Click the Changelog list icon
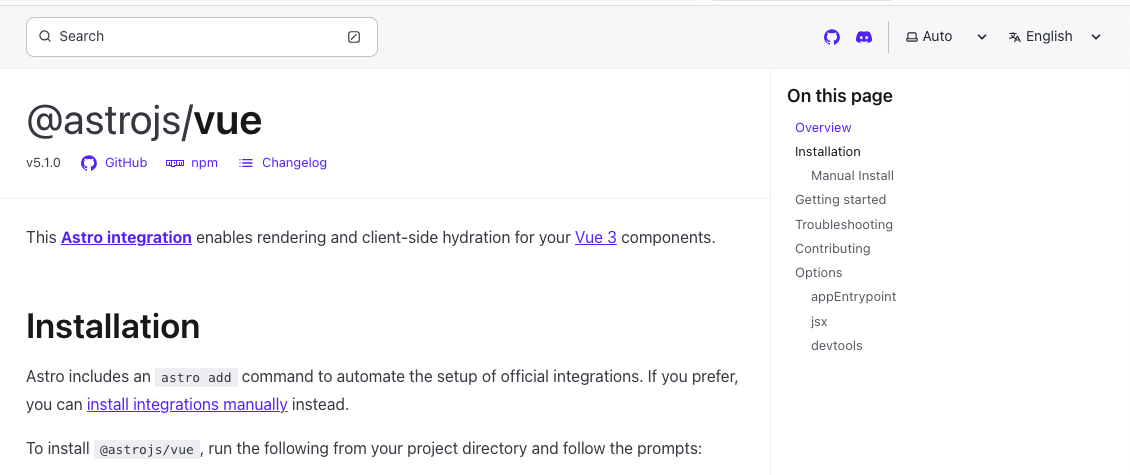1130x475 pixels. pyautogui.click(x=246, y=163)
